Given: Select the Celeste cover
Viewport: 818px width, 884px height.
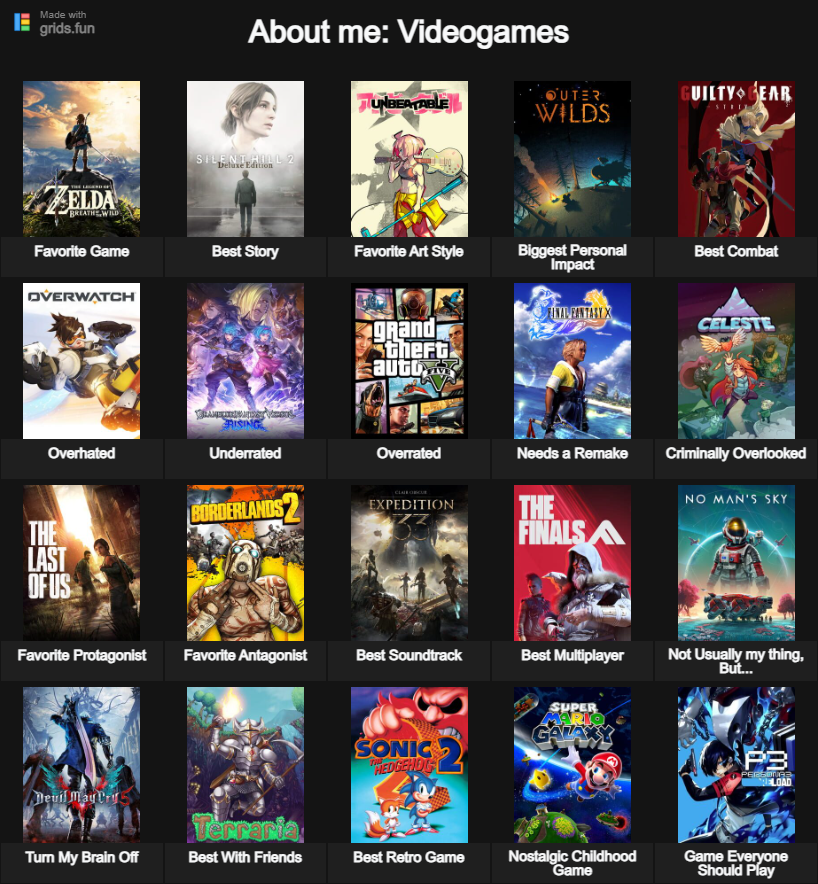Looking at the screenshot, I should click(736, 361).
